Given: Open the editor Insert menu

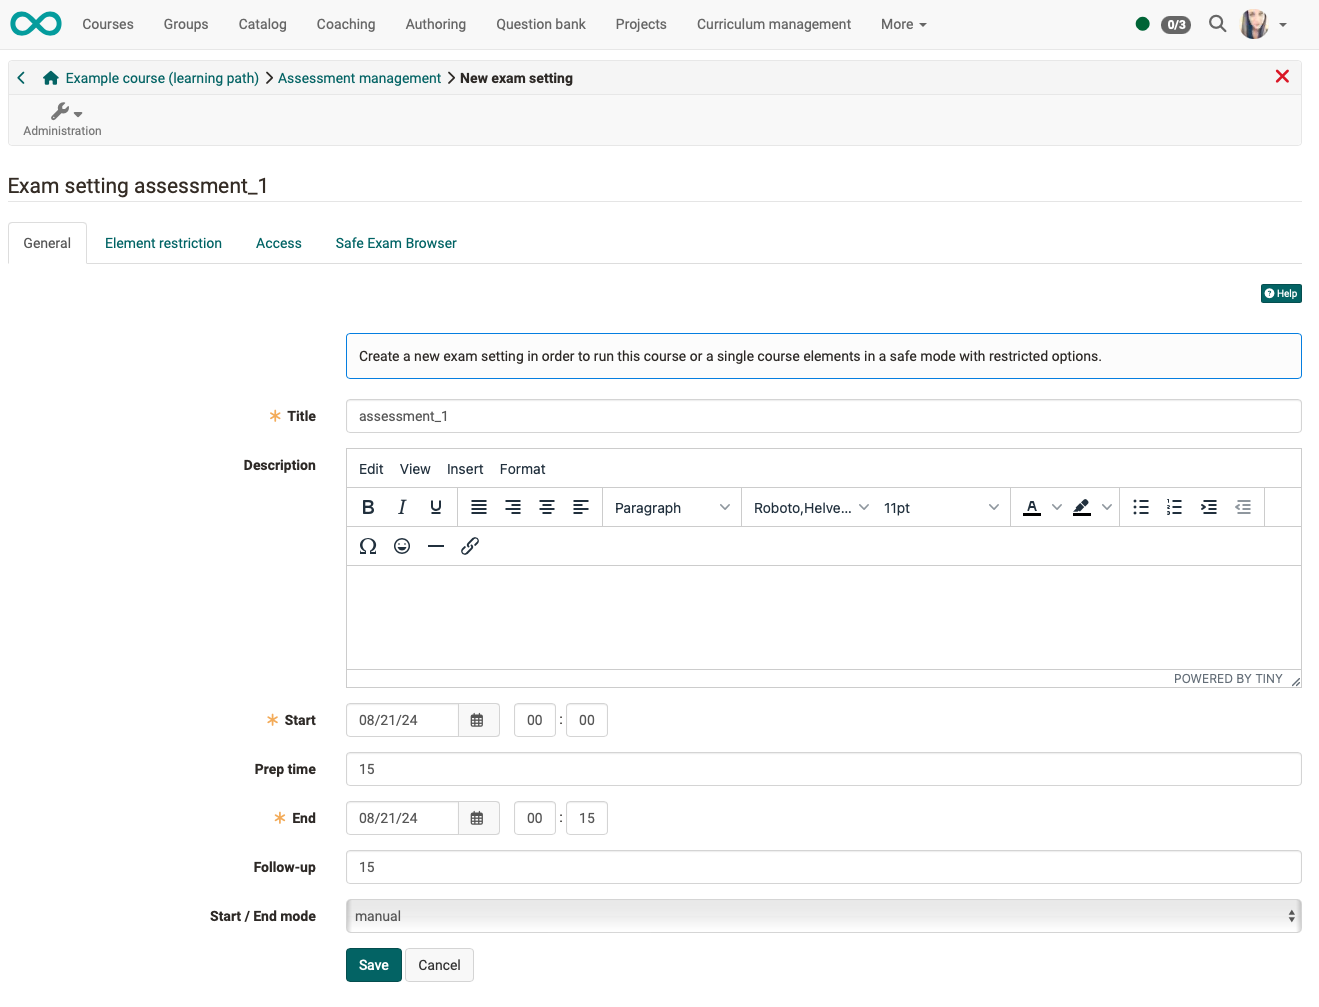Looking at the screenshot, I should coord(465,469).
